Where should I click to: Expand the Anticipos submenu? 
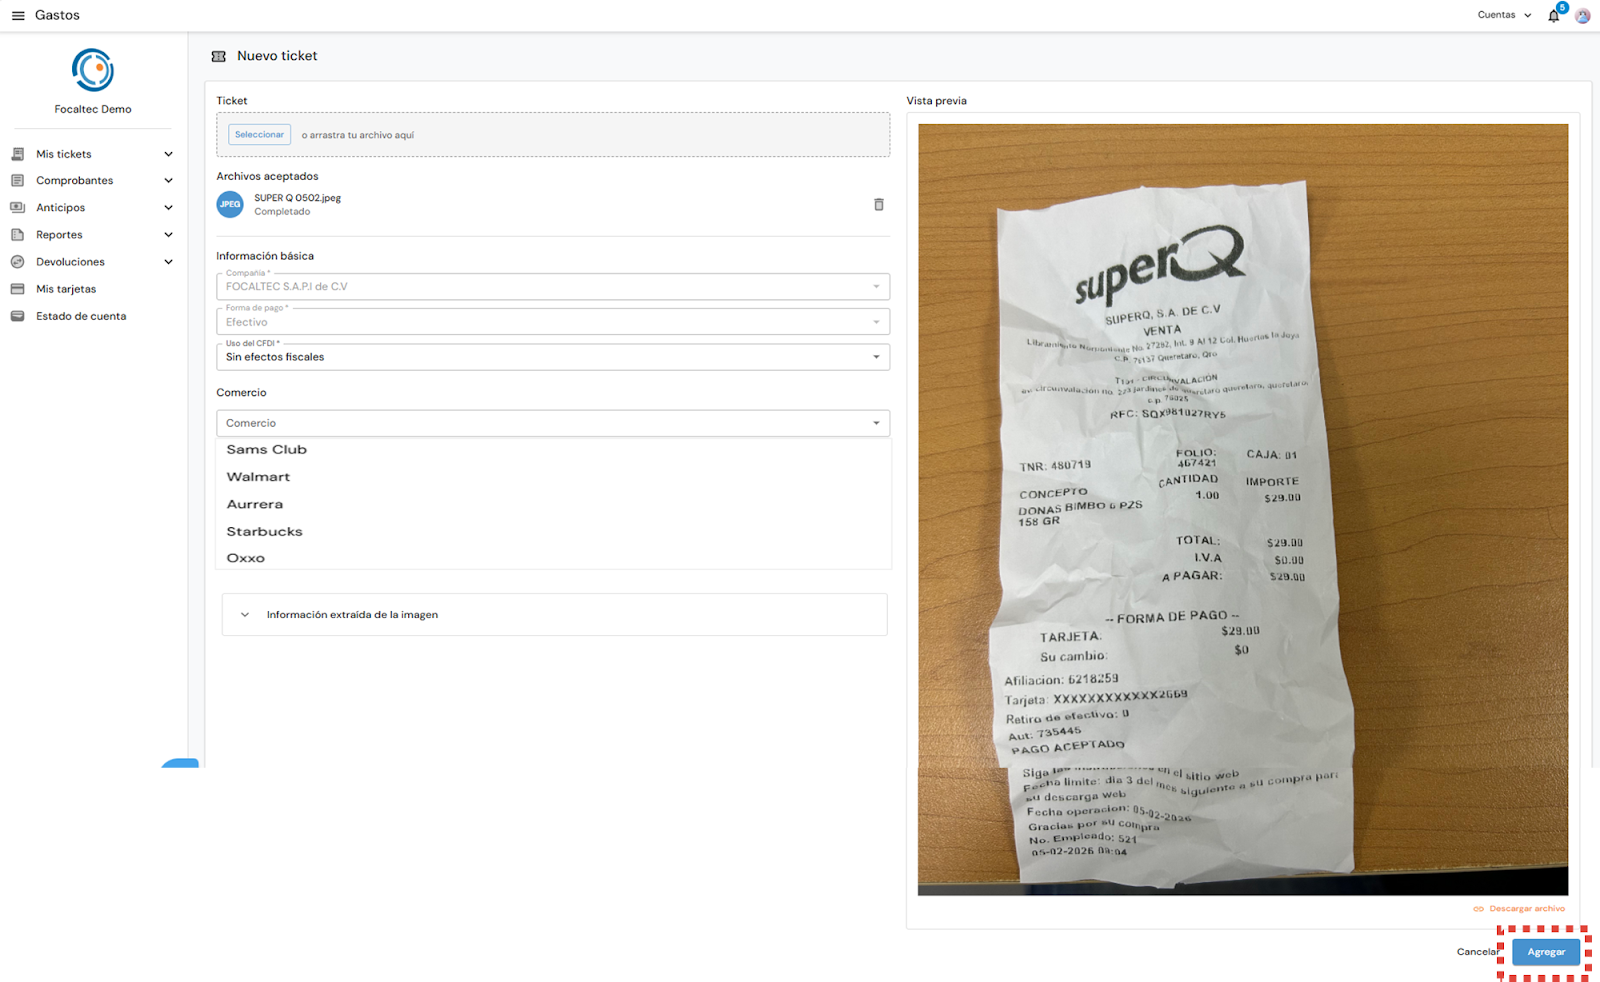click(x=168, y=208)
